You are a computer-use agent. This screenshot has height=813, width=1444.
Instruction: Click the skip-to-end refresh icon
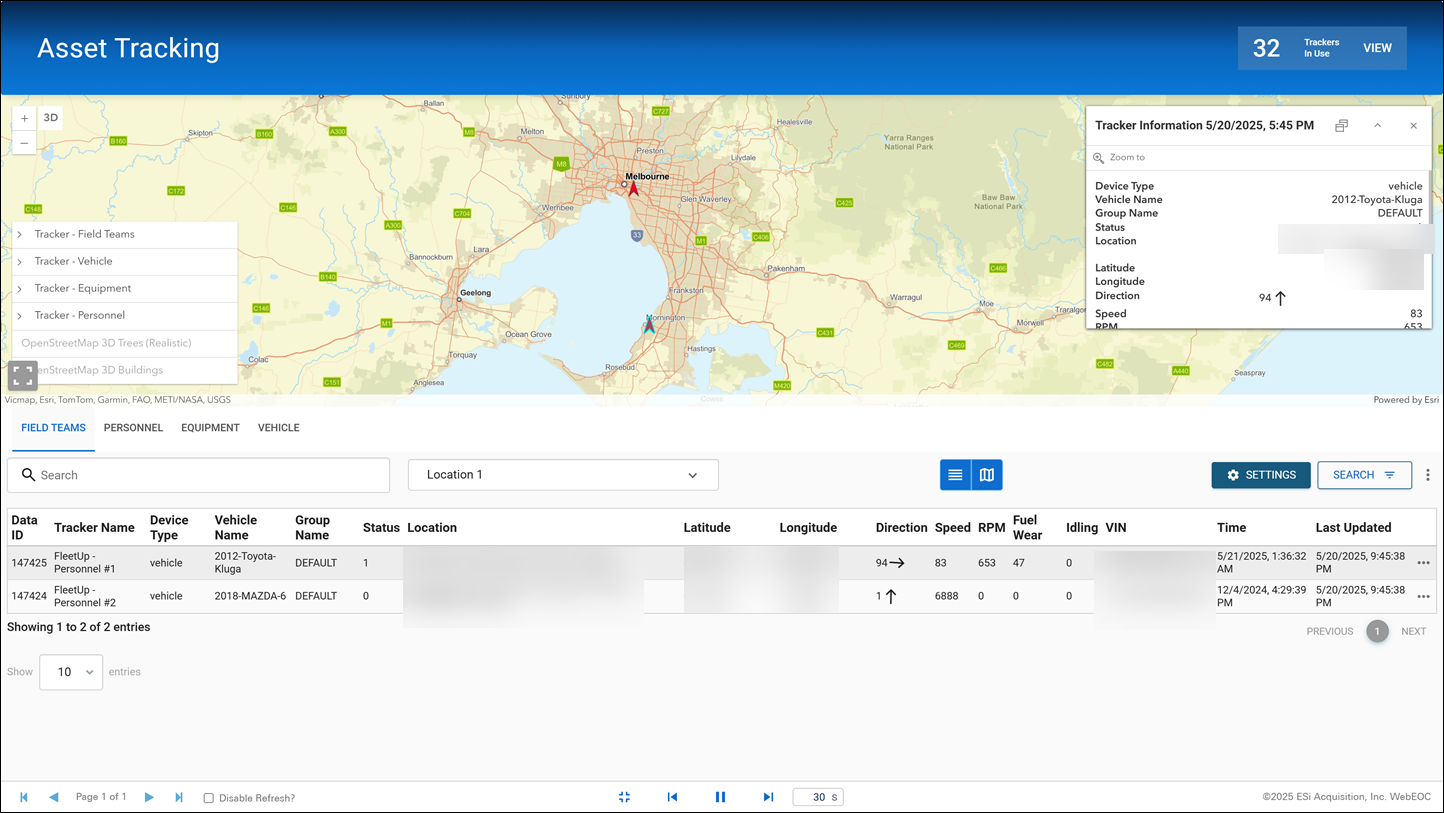coord(768,797)
